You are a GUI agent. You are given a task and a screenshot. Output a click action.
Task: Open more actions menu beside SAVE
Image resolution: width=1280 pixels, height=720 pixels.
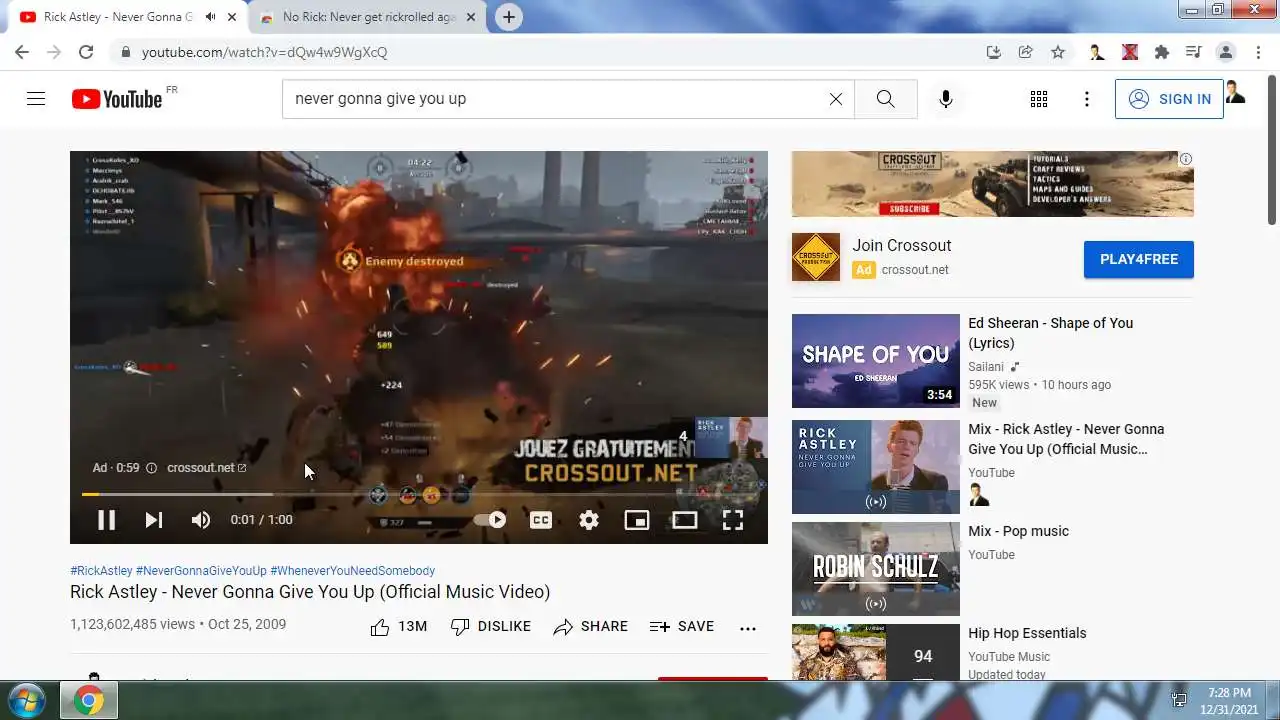tap(748, 628)
